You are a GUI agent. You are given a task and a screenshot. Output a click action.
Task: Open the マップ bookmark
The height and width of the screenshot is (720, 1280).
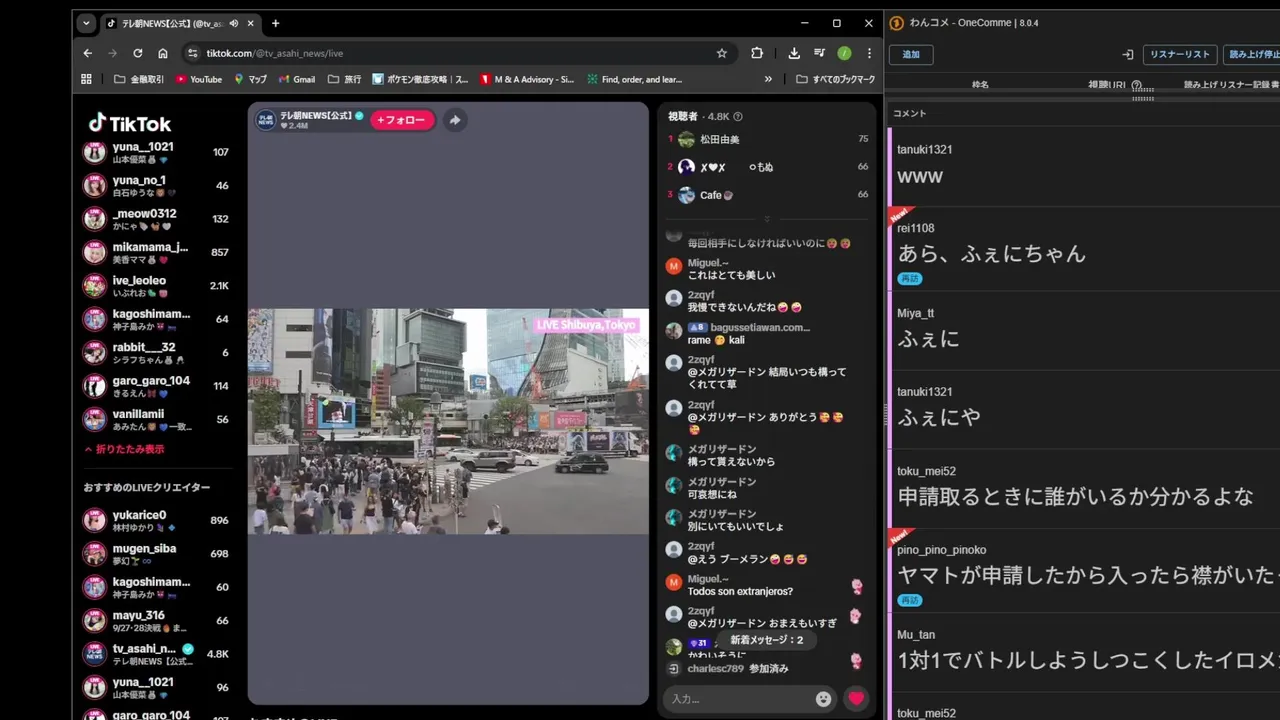(x=250, y=79)
